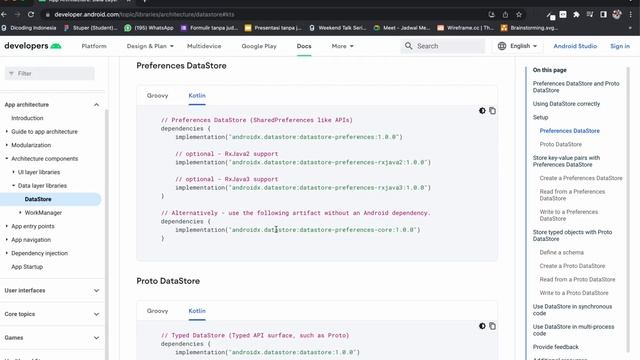Image resolution: width=640 pixels, height=360 pixels.
Task: Jump to Using DataStore correctly
Action: click(566, 104)
